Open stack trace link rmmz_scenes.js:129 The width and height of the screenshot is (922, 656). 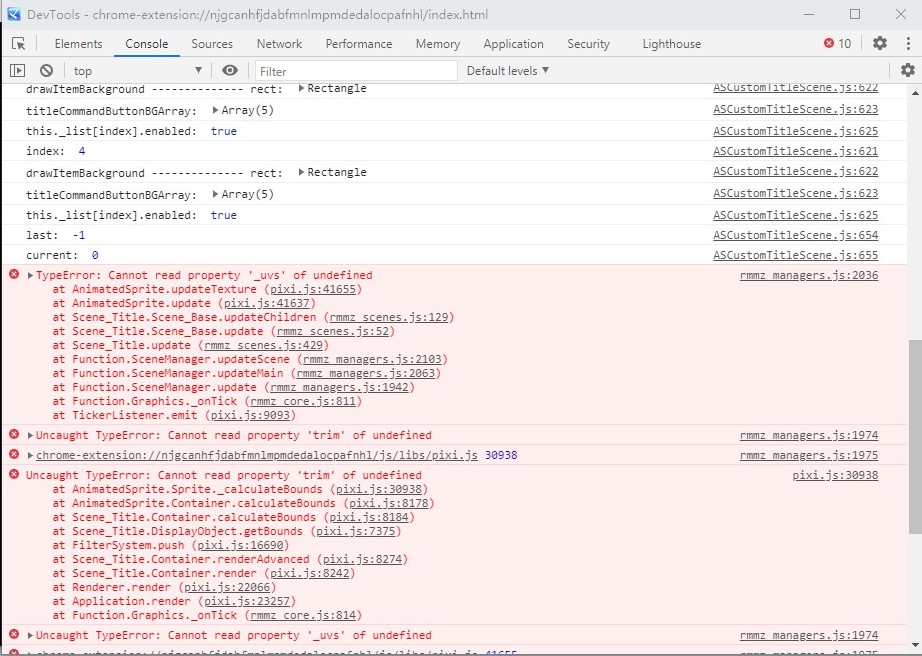pos(389,317)
